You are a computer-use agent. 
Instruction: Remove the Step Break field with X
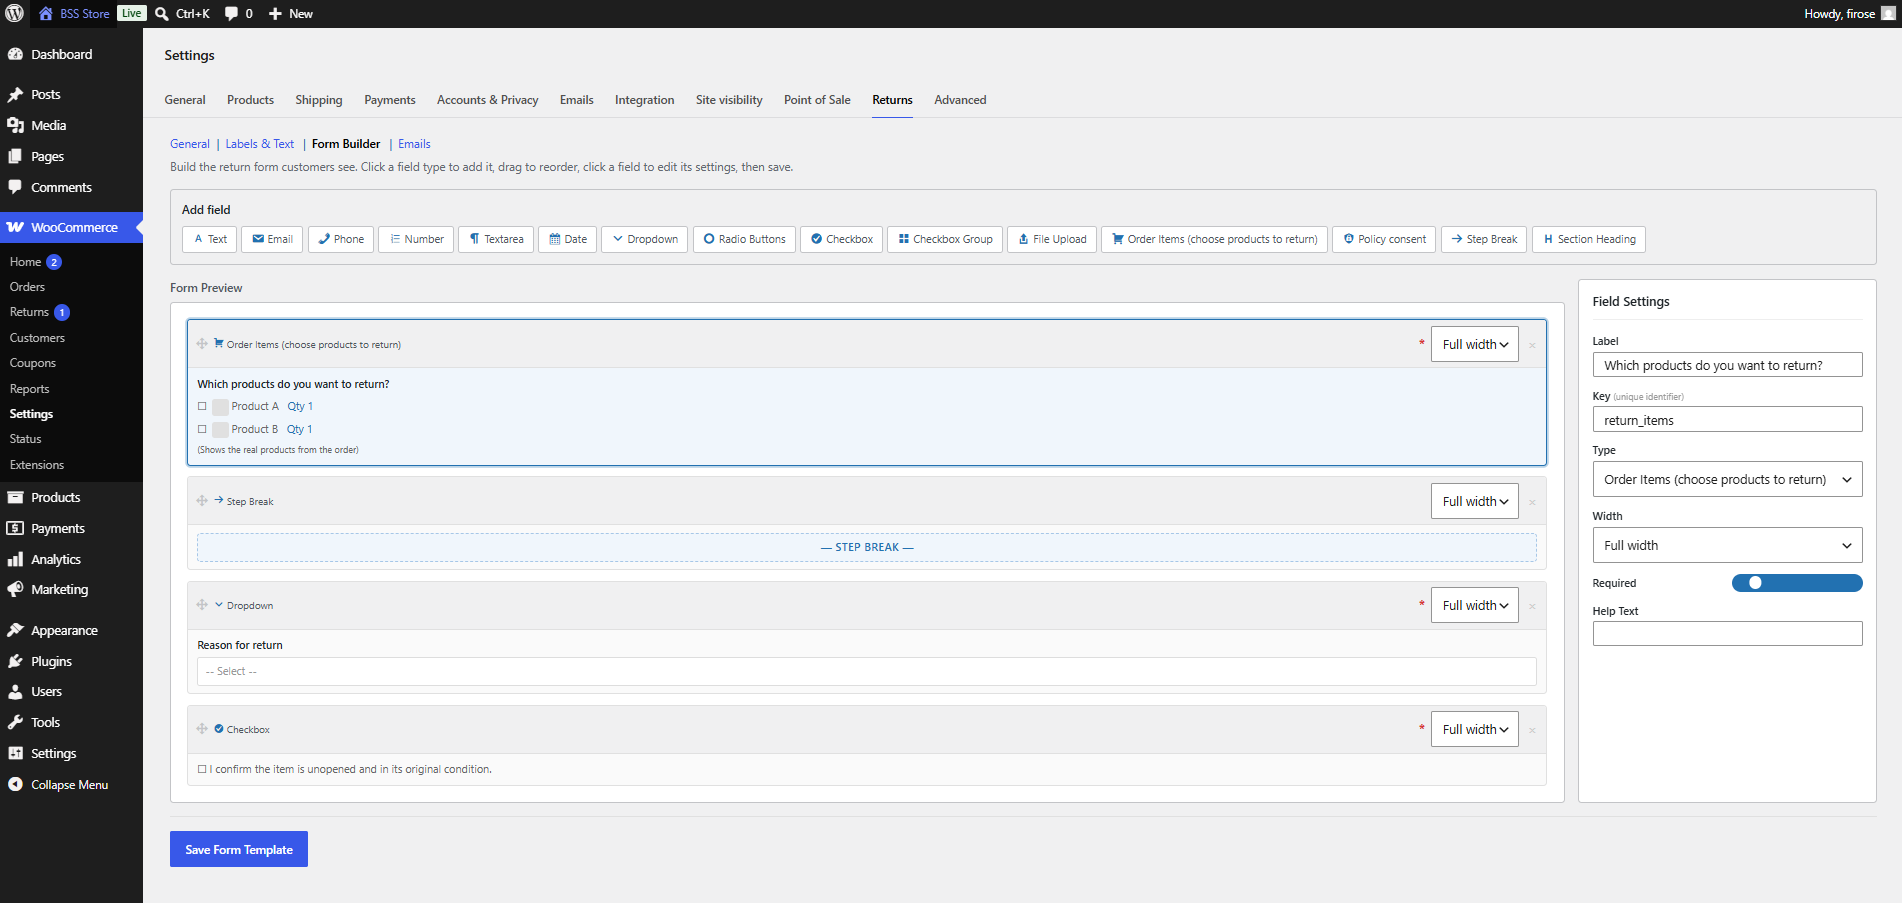tap(1532, 502)
